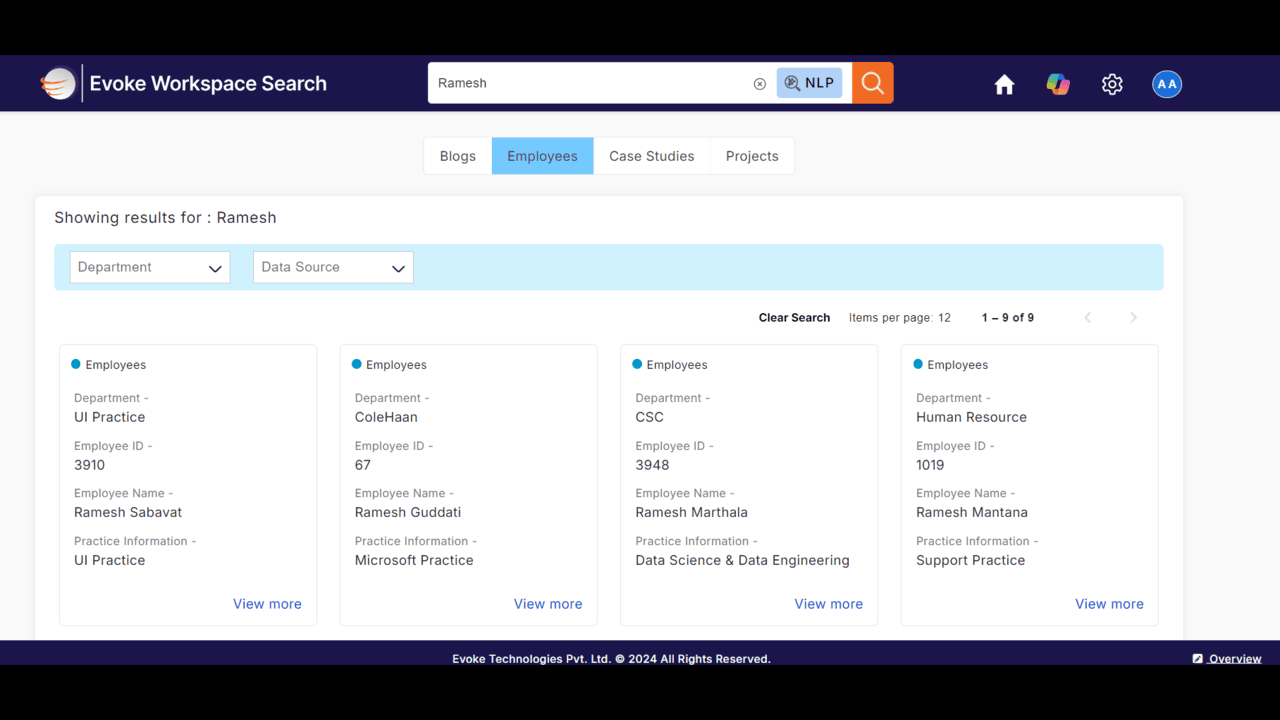The height and width of the screenshot is (720, 1280).
Task: Switch to the Case Studies tab
Action: click(x=652, y=156)
